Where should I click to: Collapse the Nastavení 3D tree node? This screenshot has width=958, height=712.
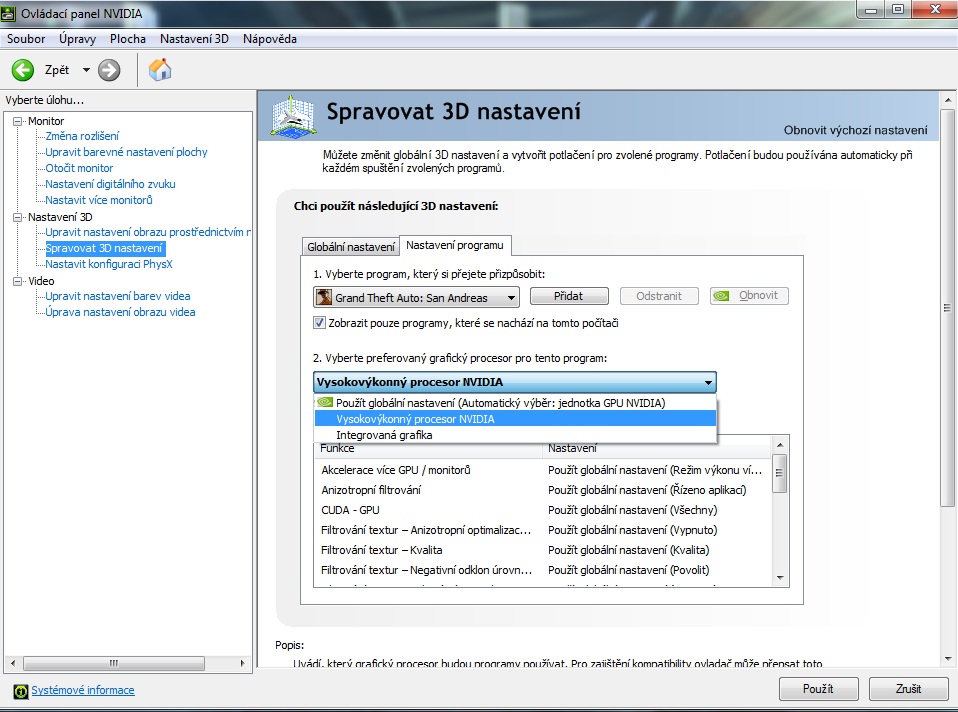(x=18, y=217)
